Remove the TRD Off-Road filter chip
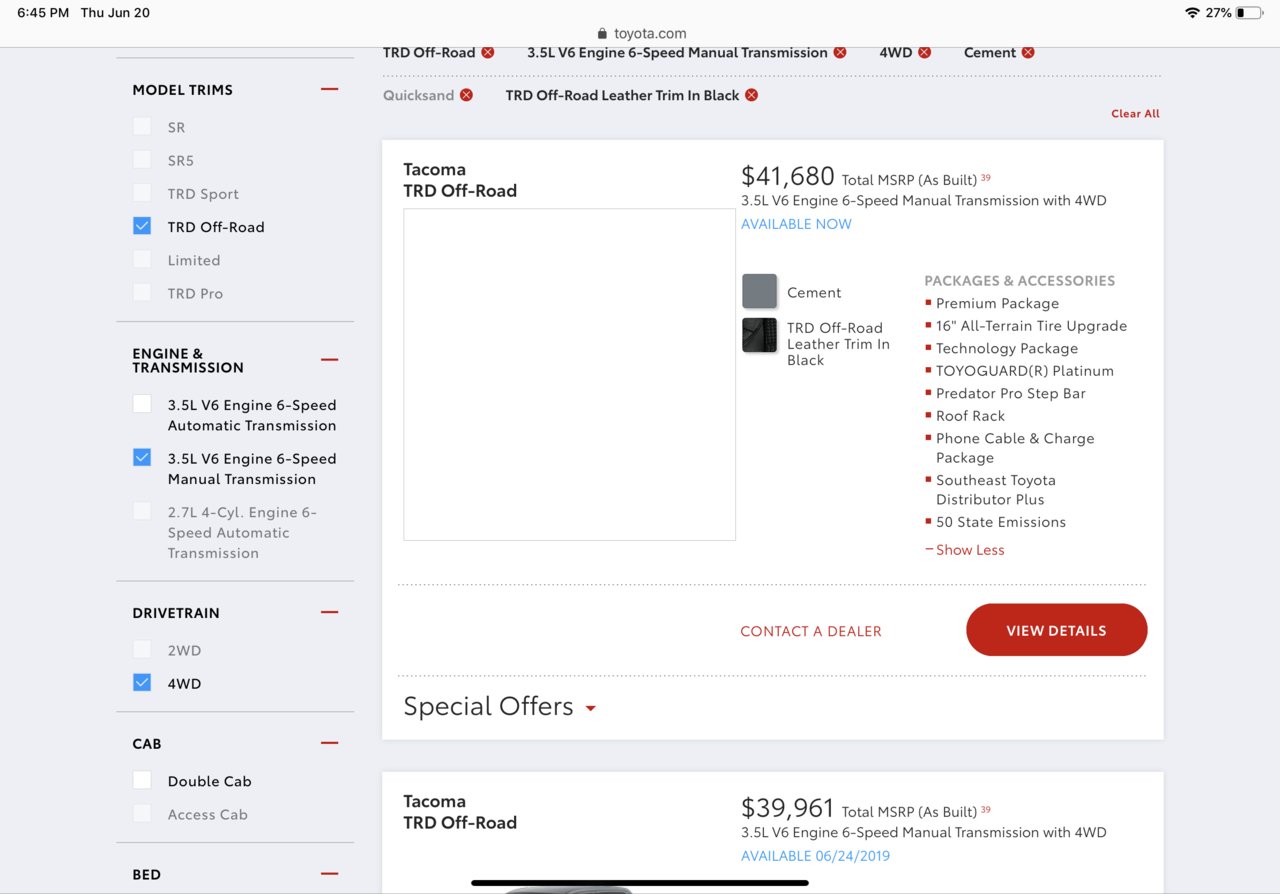The image size is (1280, 894). (488, 53)
